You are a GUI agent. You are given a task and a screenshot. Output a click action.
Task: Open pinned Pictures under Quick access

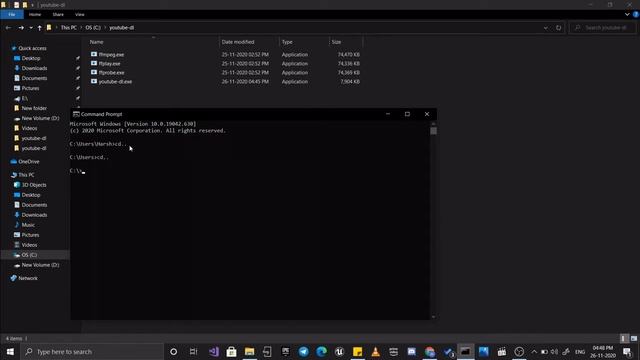click(30, 88)
